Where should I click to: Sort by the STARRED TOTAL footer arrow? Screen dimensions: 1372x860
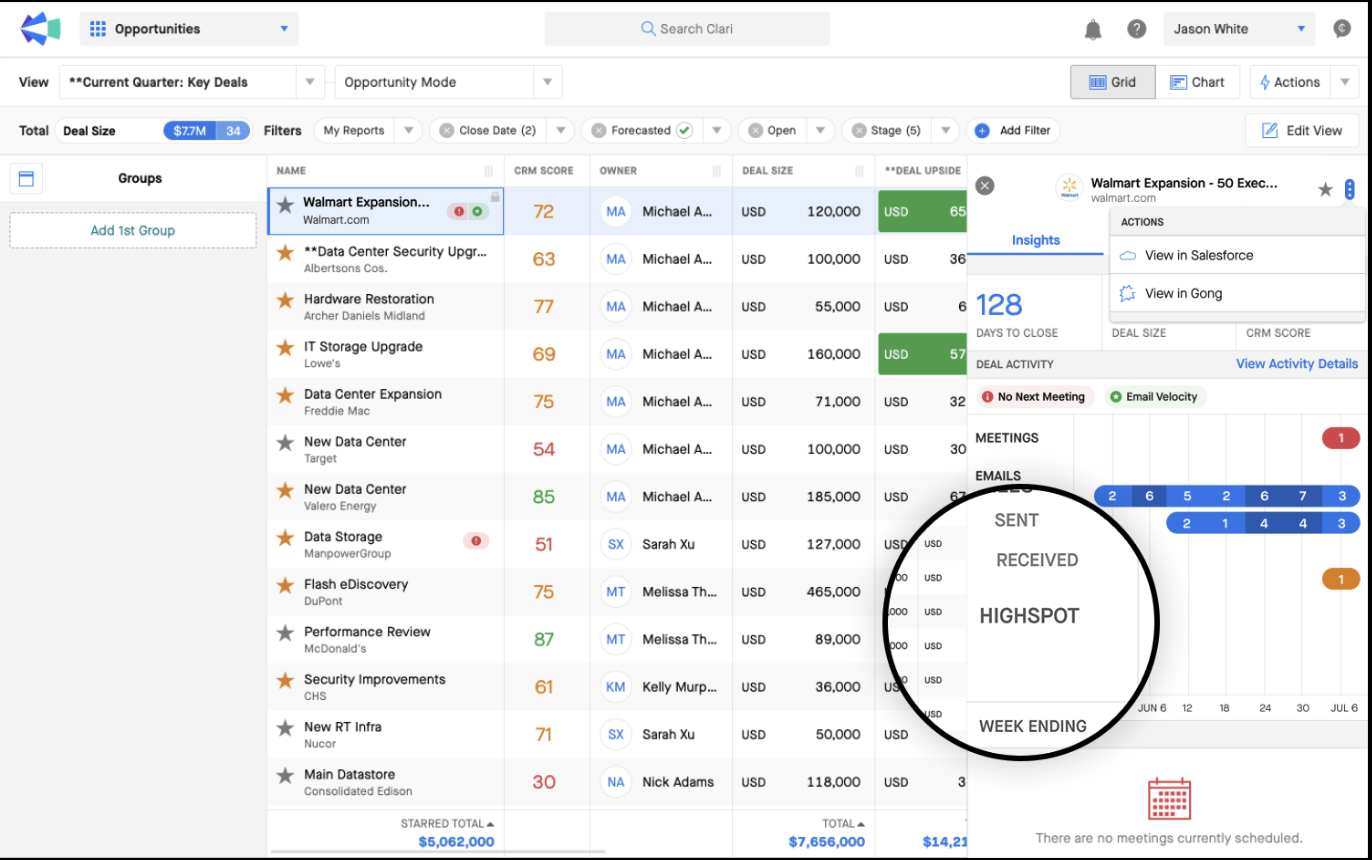click(491, 824)
